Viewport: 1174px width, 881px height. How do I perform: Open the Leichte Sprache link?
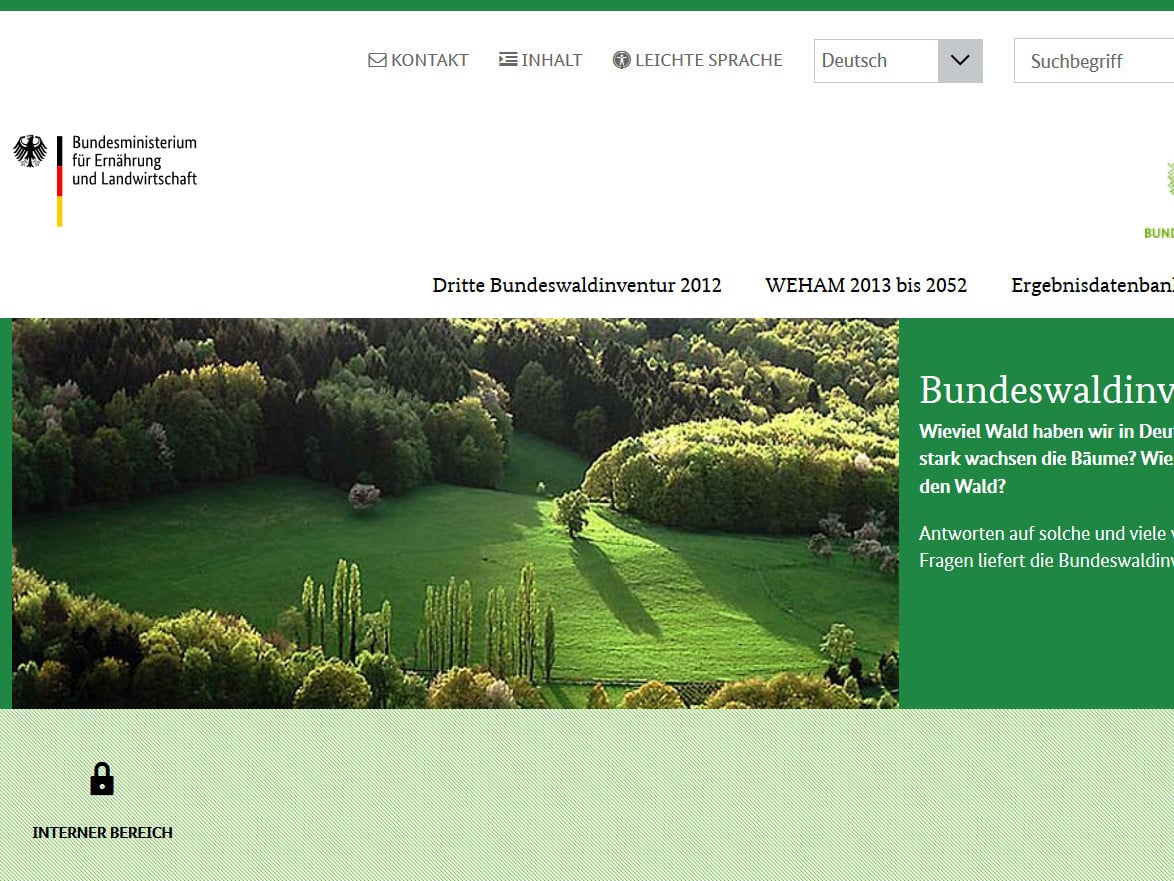(698, 60)
